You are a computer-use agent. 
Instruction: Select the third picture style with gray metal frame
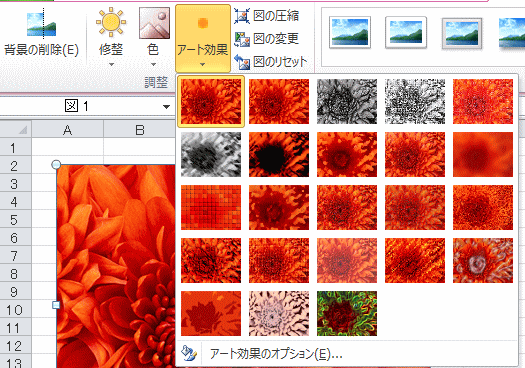pyautogui.click(x=462, y=33)
